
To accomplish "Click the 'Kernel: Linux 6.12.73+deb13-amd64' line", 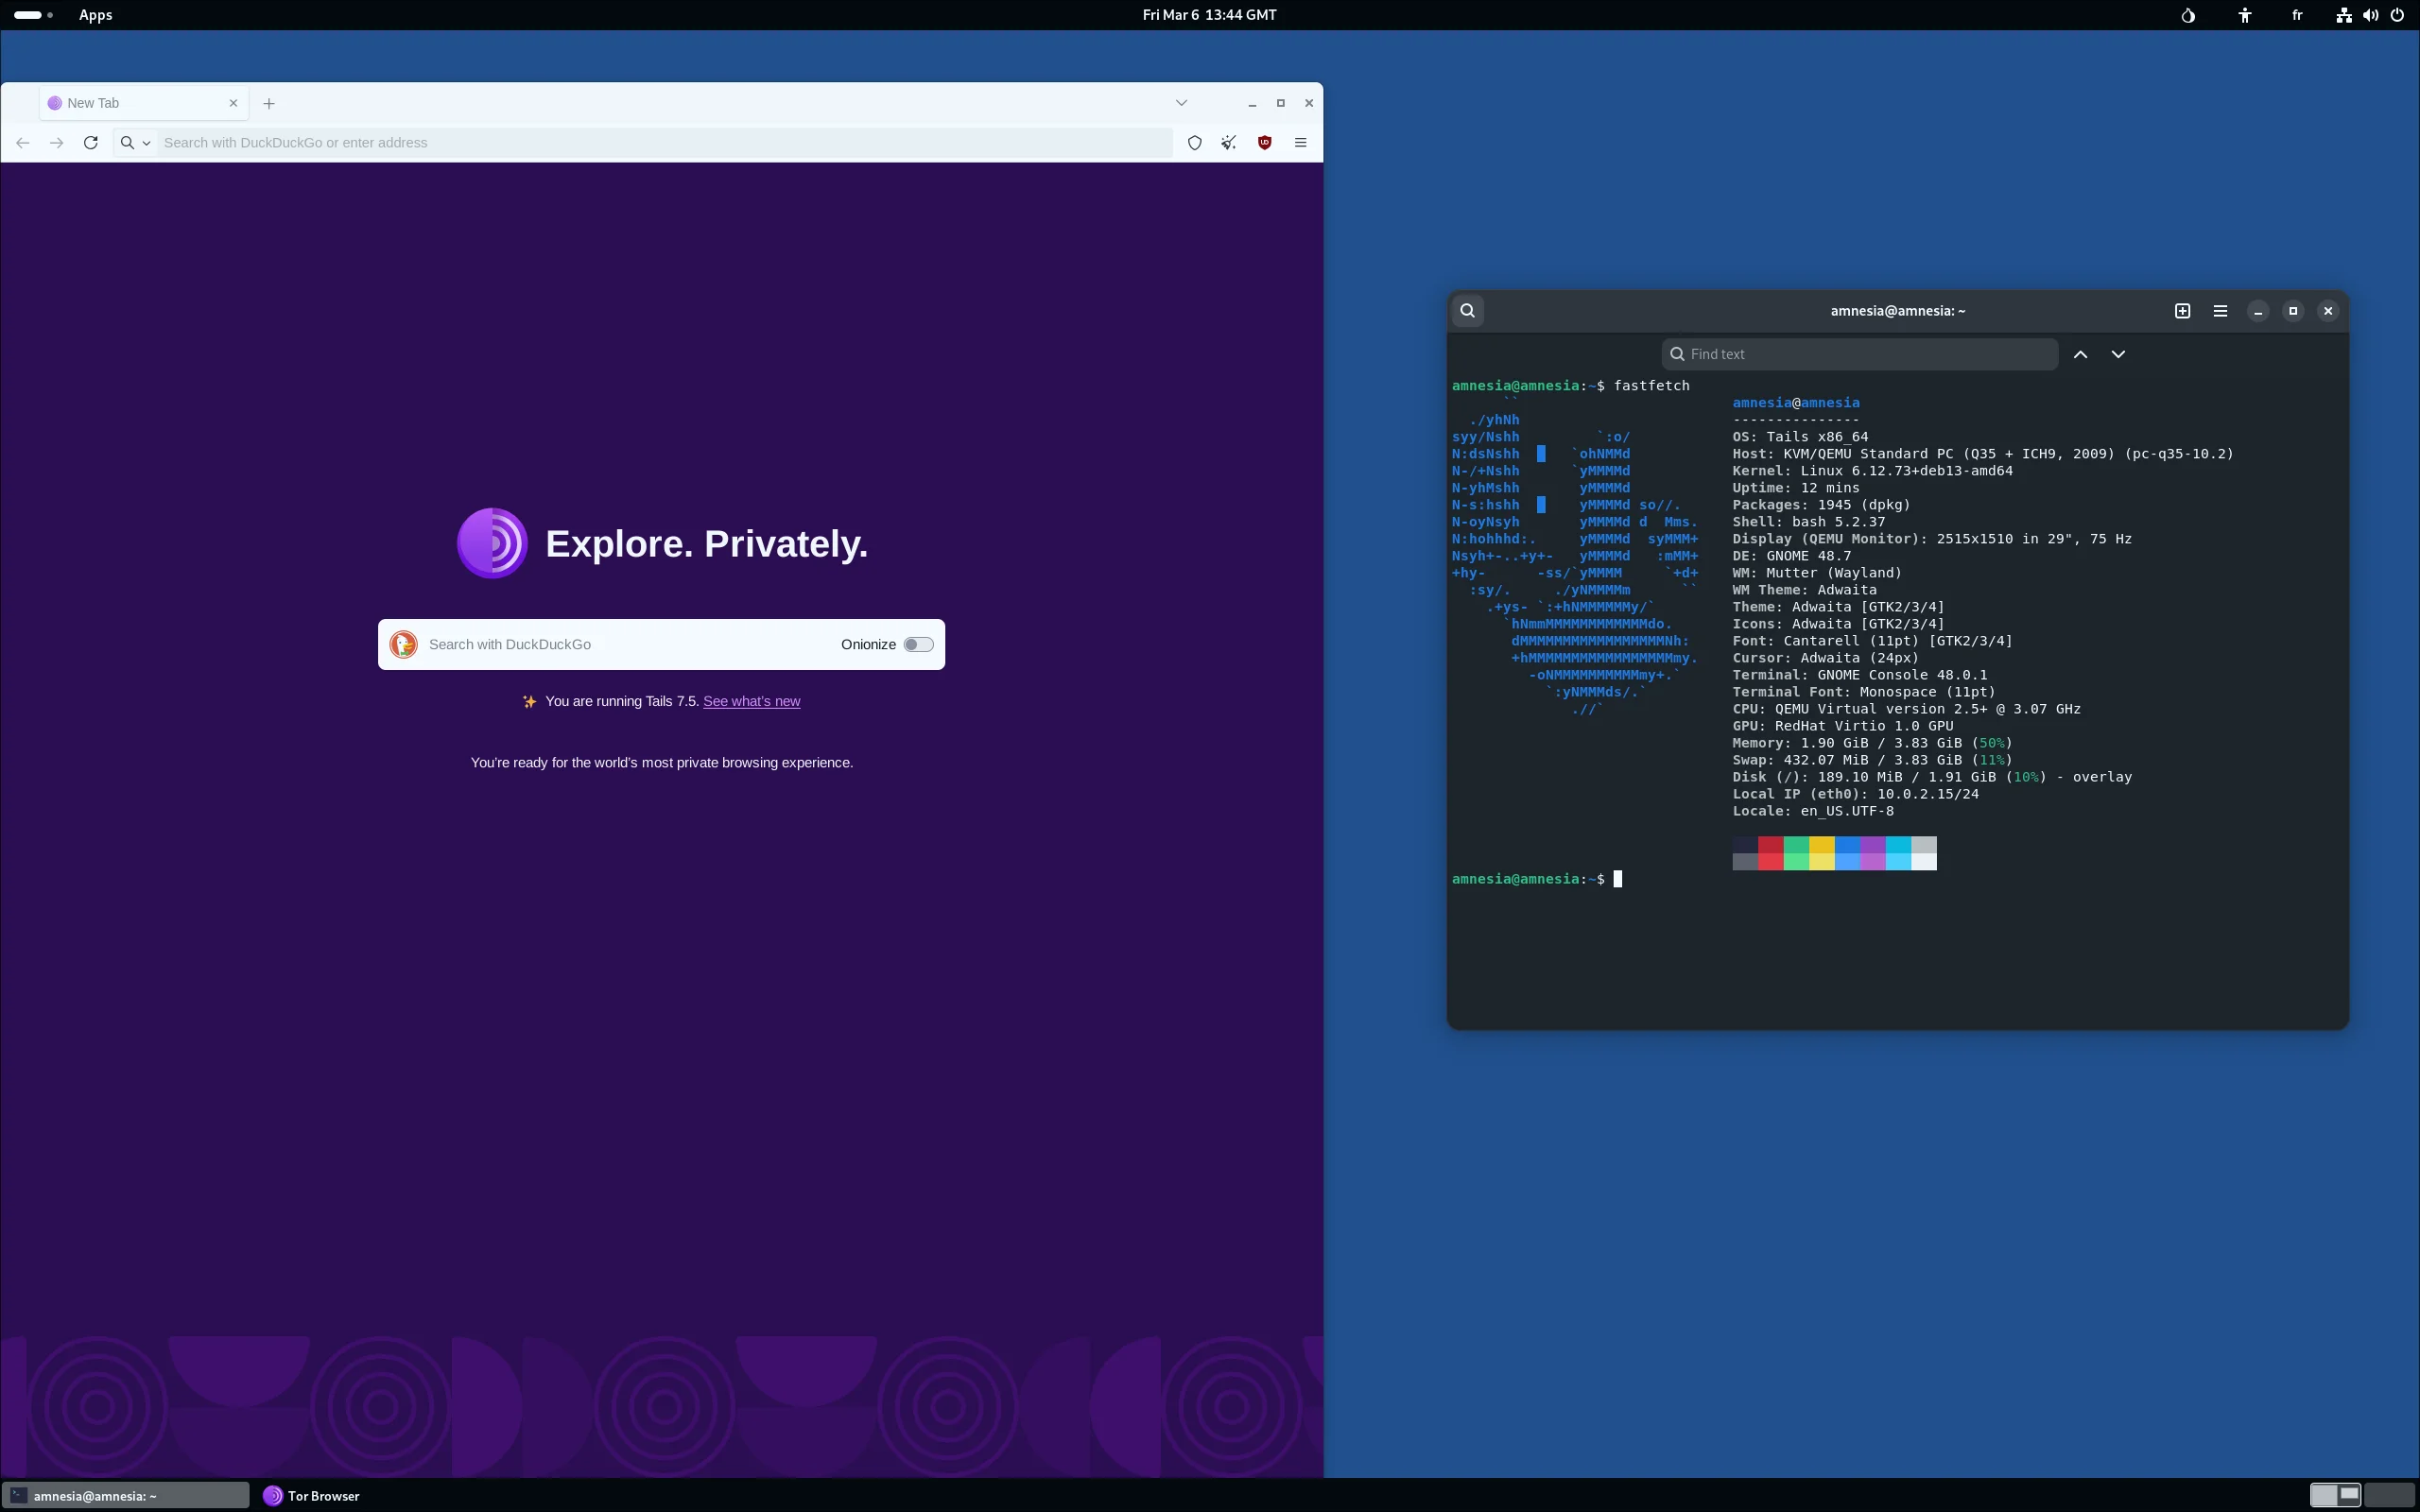I will pyautogui.click(x=1872, y=471).
